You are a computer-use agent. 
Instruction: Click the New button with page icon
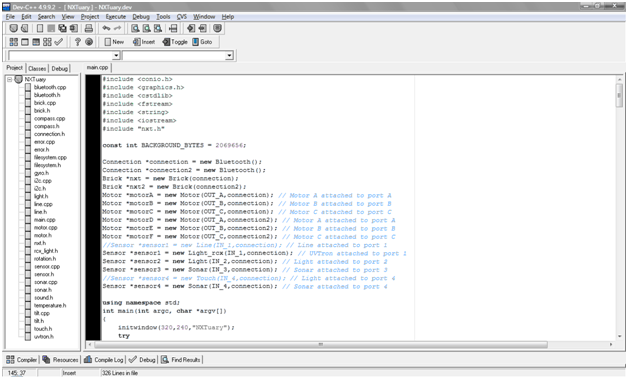coord(114,42)
